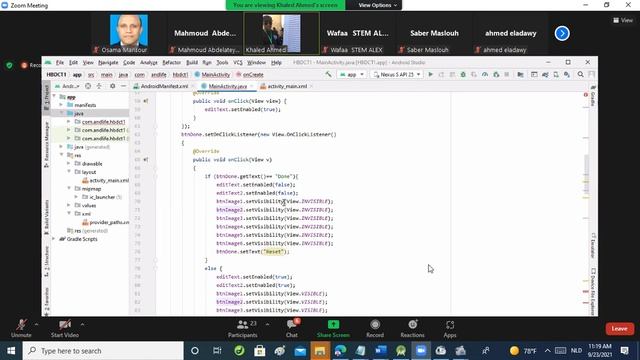Screen dimensions: 640x360
Task: Select the java folder in project tree
Action: pos(79,113)
